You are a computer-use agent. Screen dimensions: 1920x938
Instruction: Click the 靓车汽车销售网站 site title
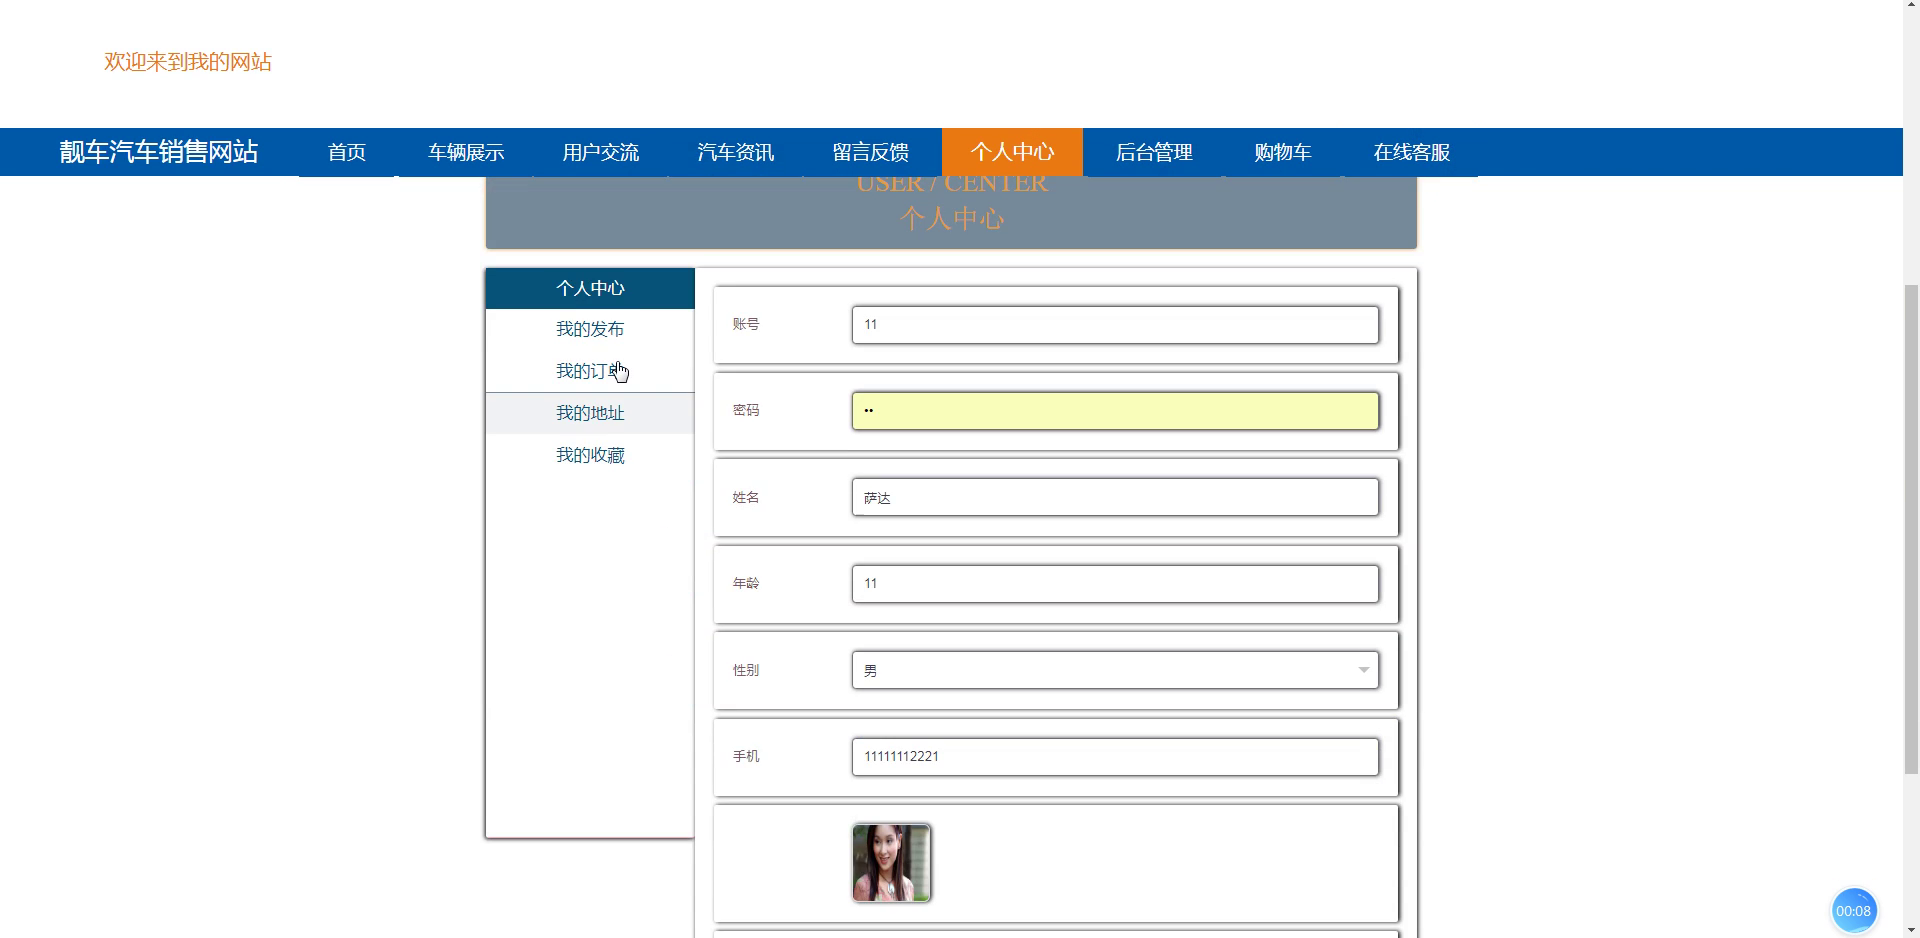pos(159,152)
